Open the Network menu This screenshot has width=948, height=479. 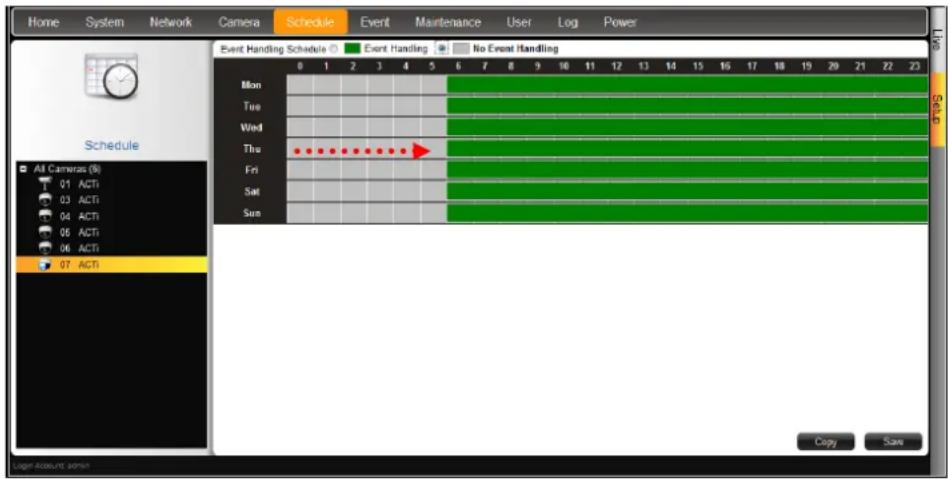point(170,22)
